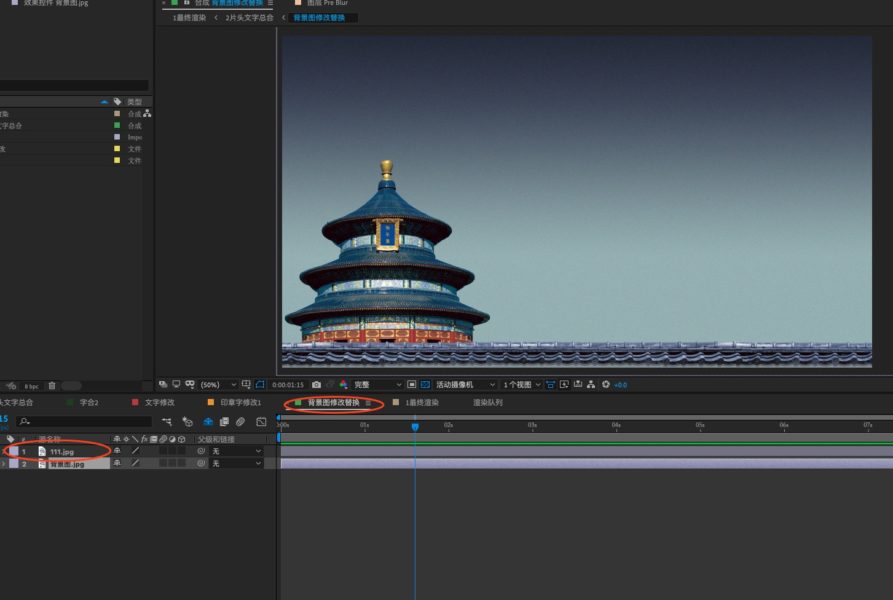Image resolution: width=893 pixels, height=600 pixels.
Task: Open the 背景图修改替换 timeline panel menu icon
Action: [x=368, y=403]
